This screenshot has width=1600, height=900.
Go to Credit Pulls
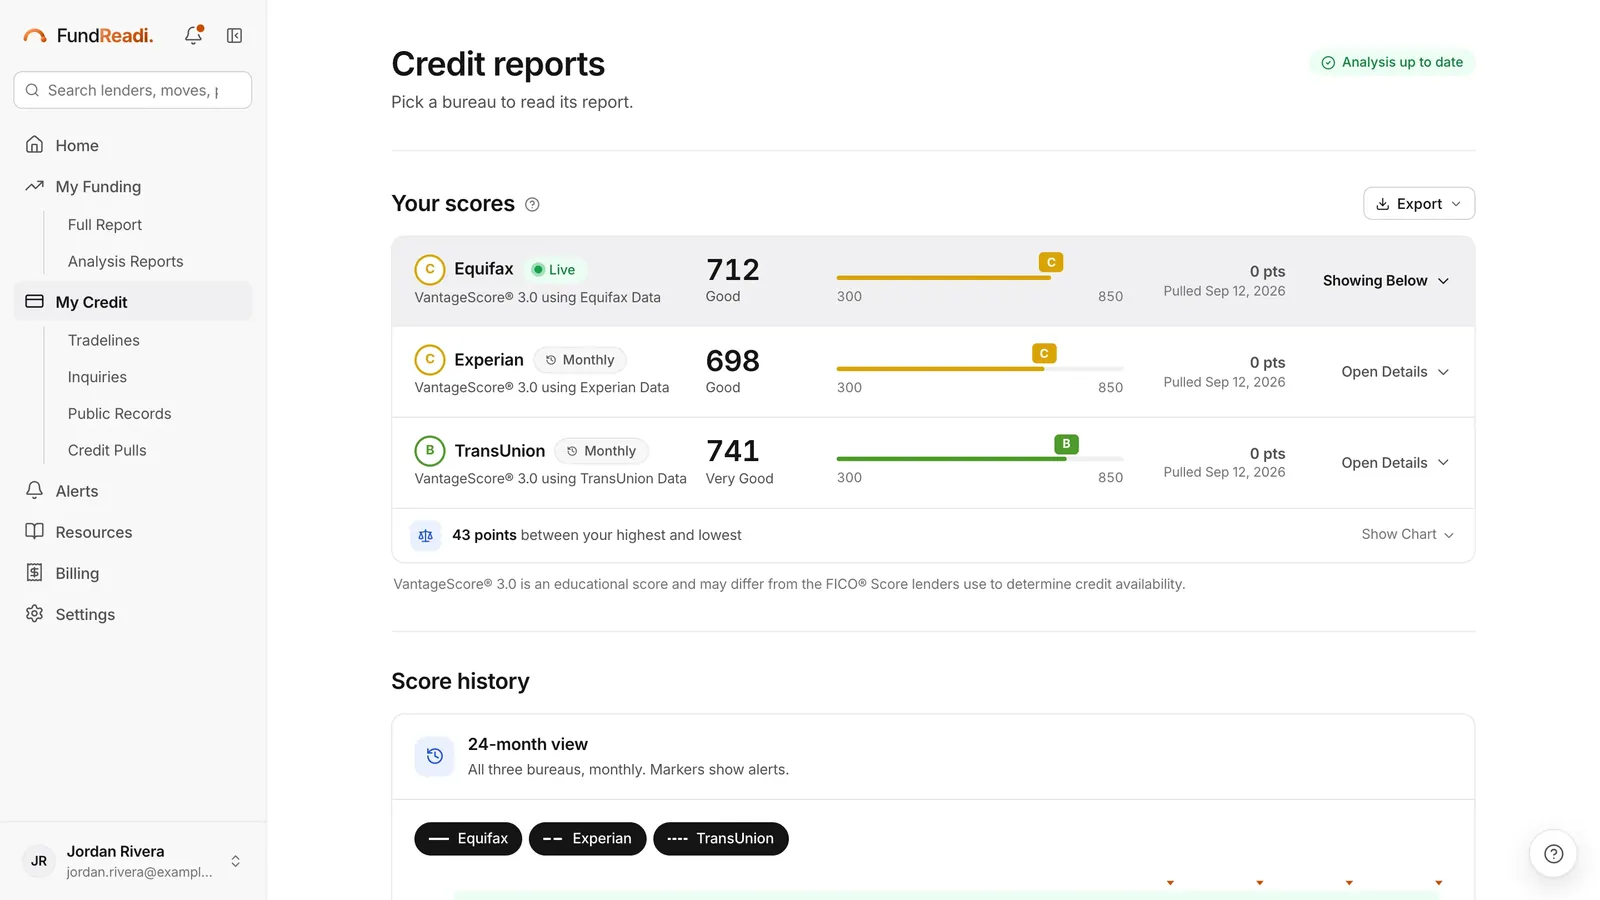pyautogui.click(x=107, y=450)
